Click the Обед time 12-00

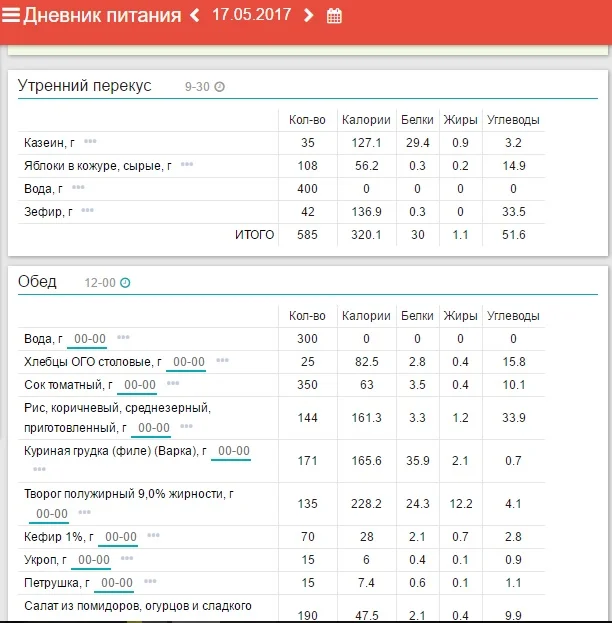(x=100, y=283)
